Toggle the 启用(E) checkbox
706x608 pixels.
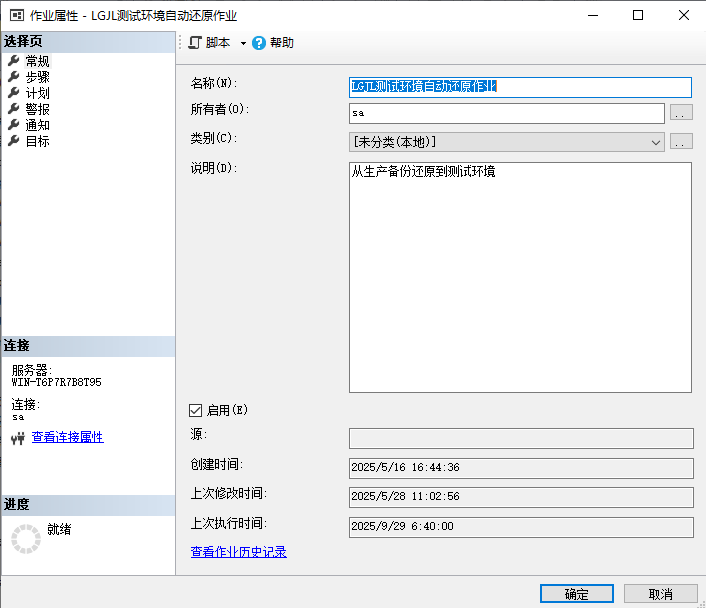(195, 410)
